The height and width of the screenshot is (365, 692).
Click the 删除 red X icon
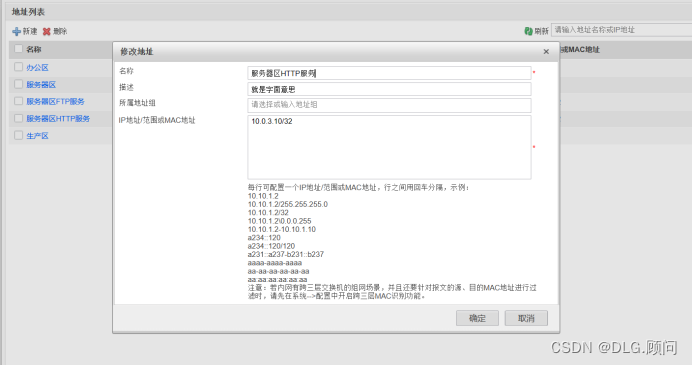(46, 31)
